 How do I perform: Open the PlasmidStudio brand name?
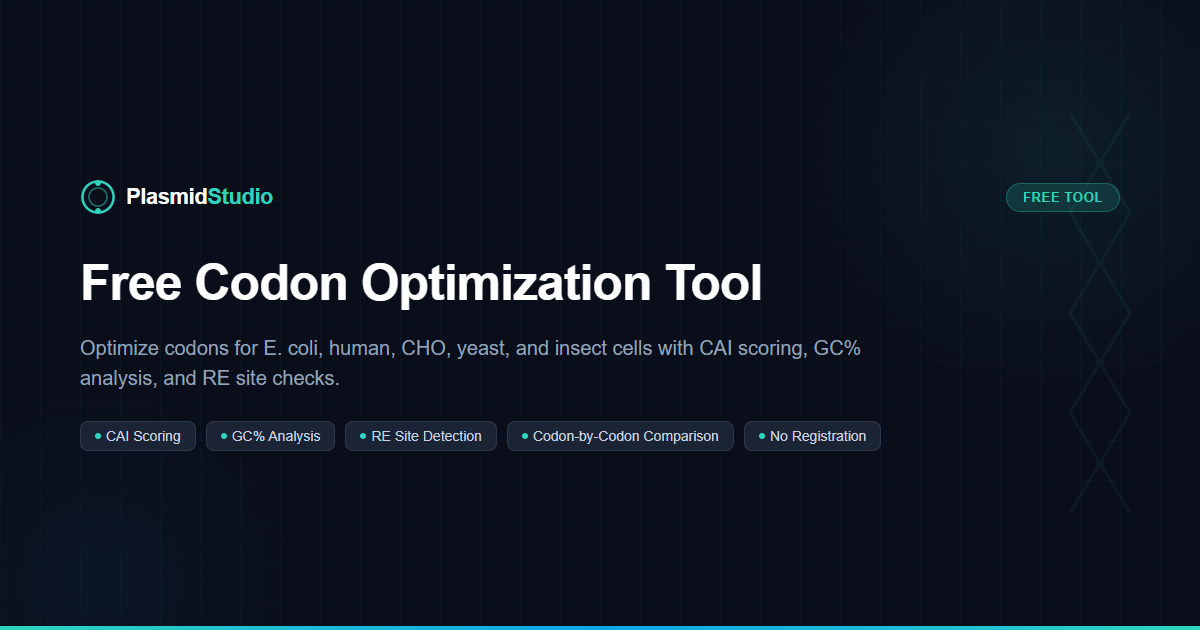(199, 197)
